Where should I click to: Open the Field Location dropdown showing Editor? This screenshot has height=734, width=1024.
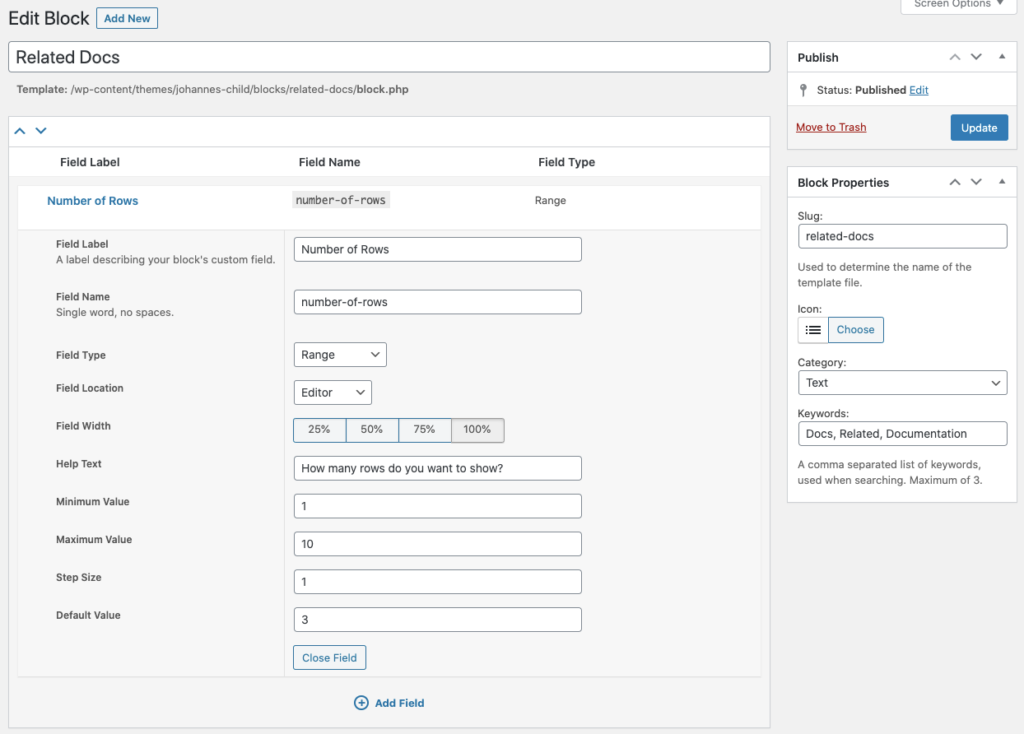(332, 392)
